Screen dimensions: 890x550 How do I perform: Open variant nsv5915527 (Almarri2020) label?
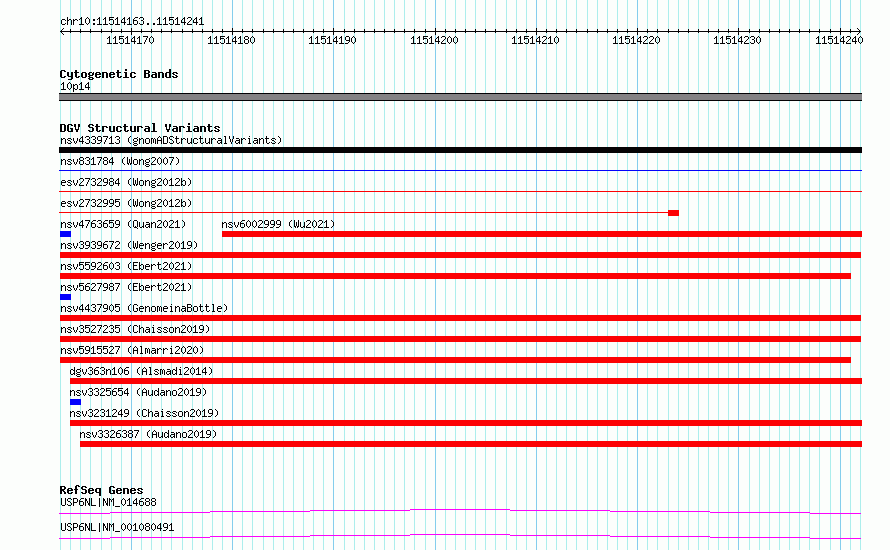click(x=132, y=350)
